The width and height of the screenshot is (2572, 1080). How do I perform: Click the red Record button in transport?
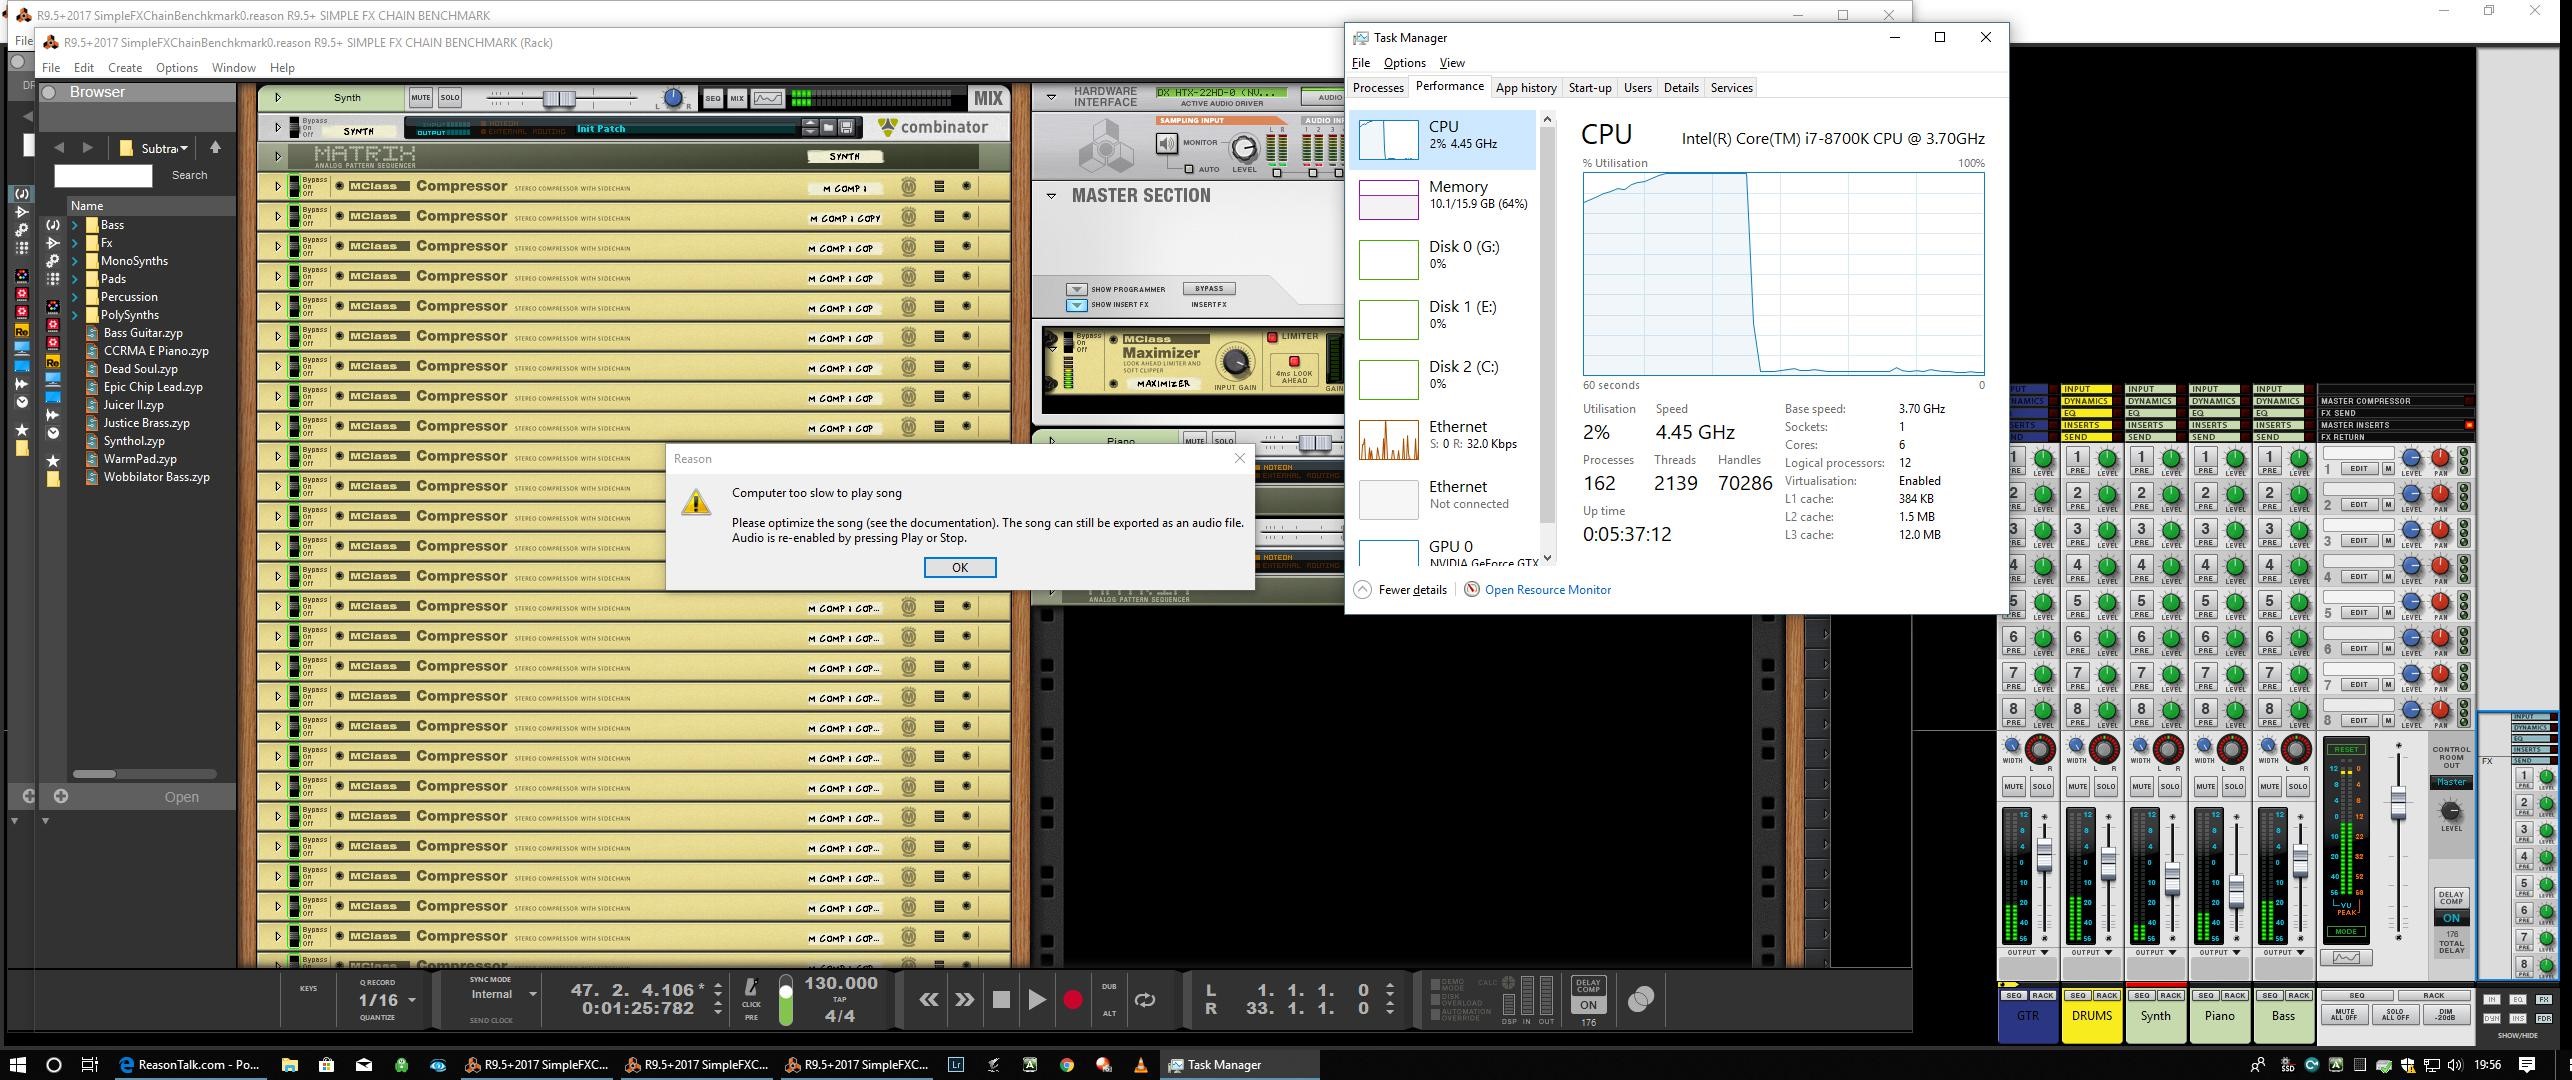coord(1073,999)
